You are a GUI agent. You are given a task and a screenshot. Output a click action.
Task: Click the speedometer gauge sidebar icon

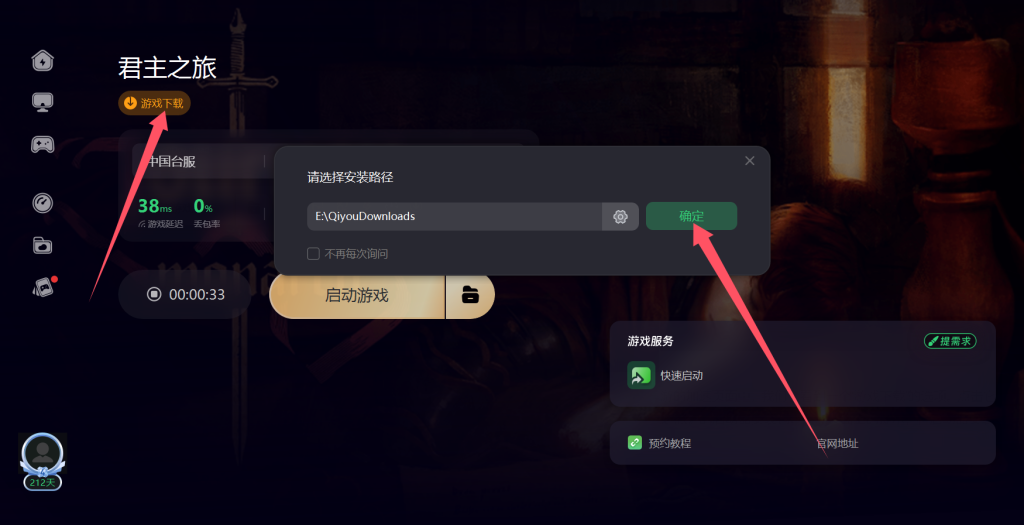point(42,203)
